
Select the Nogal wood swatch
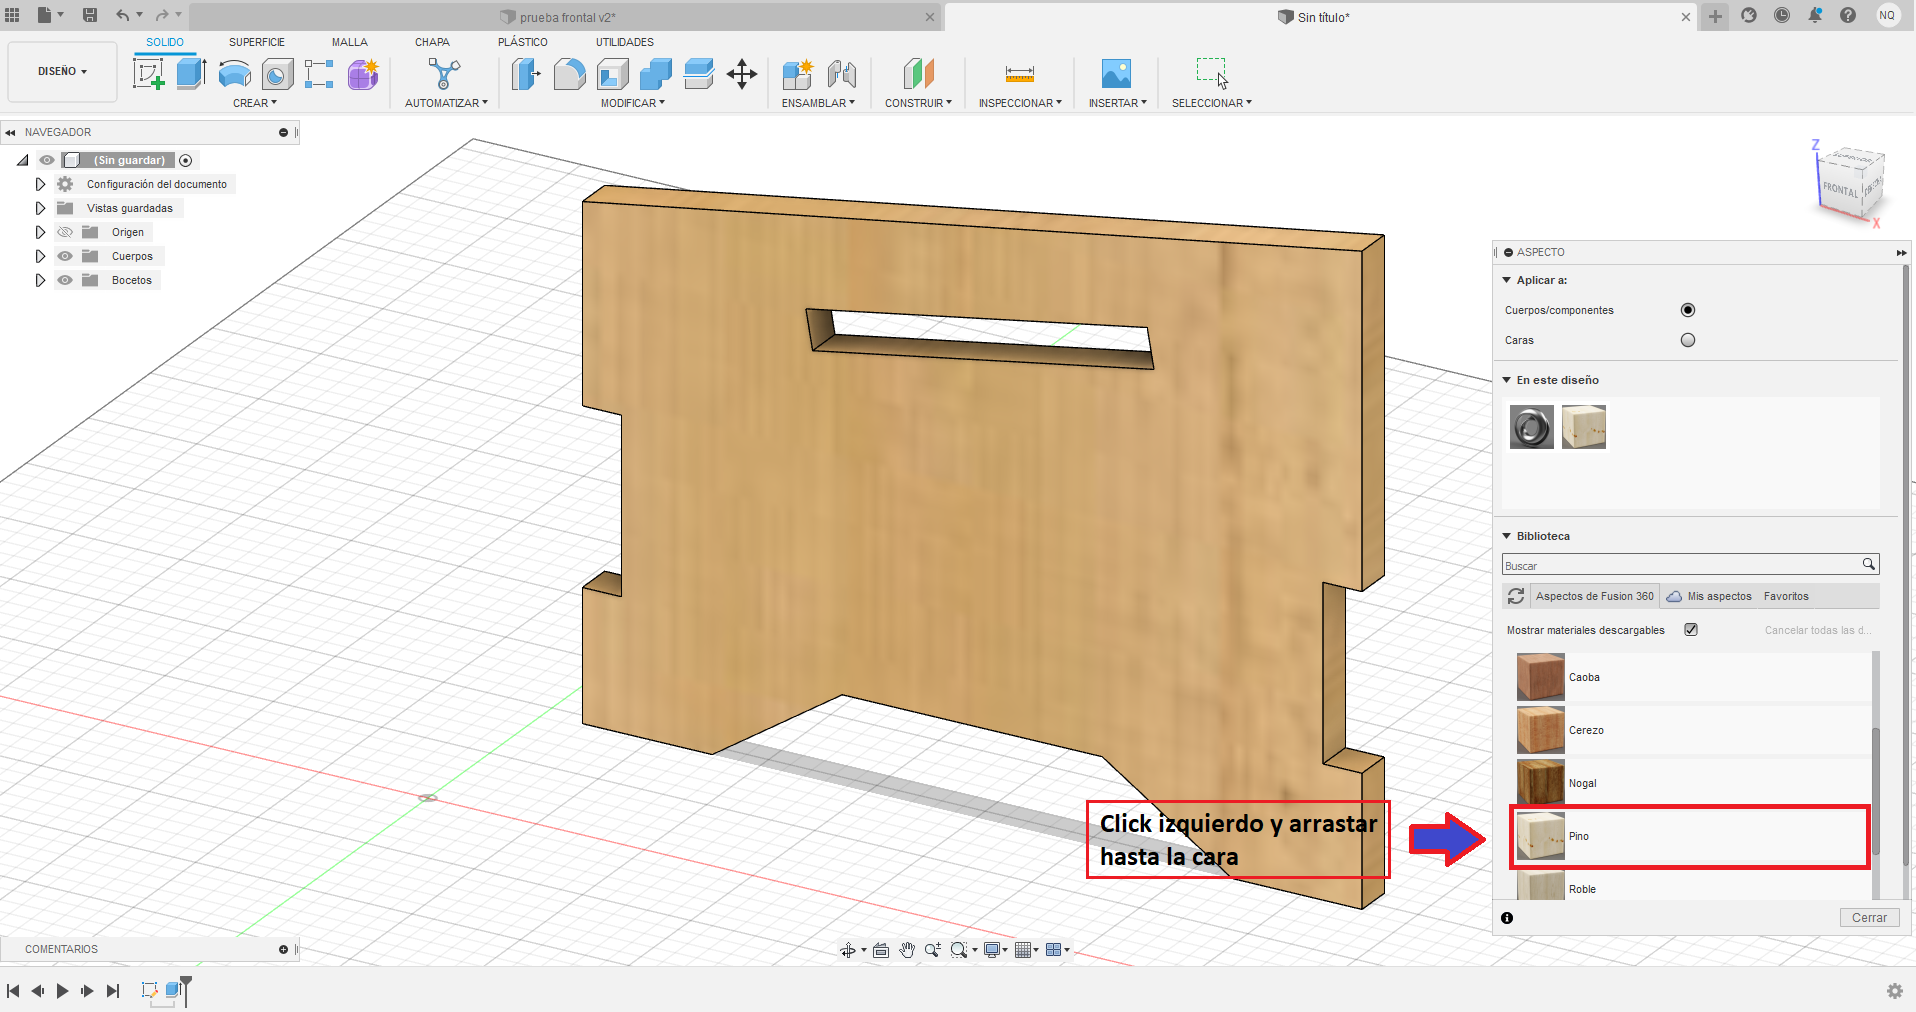pyautogui.click(x=1540, y=783)
